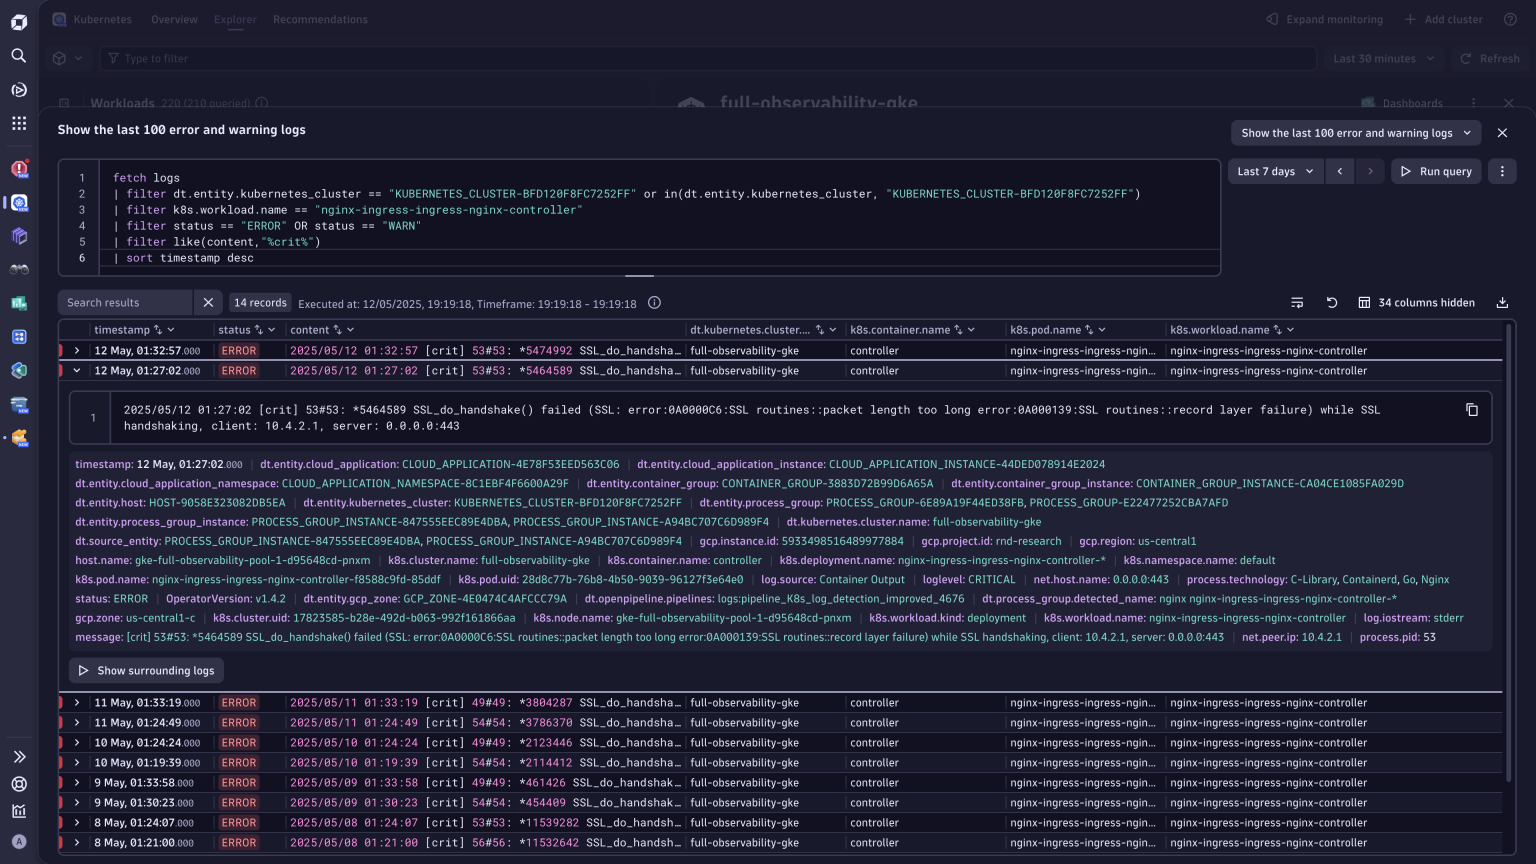The height and width of the screenshot is (864, 1536).
Task: Open the k8s.workload.name column menu chevron
Action: pyautogui.click(x=1291, y=330)
